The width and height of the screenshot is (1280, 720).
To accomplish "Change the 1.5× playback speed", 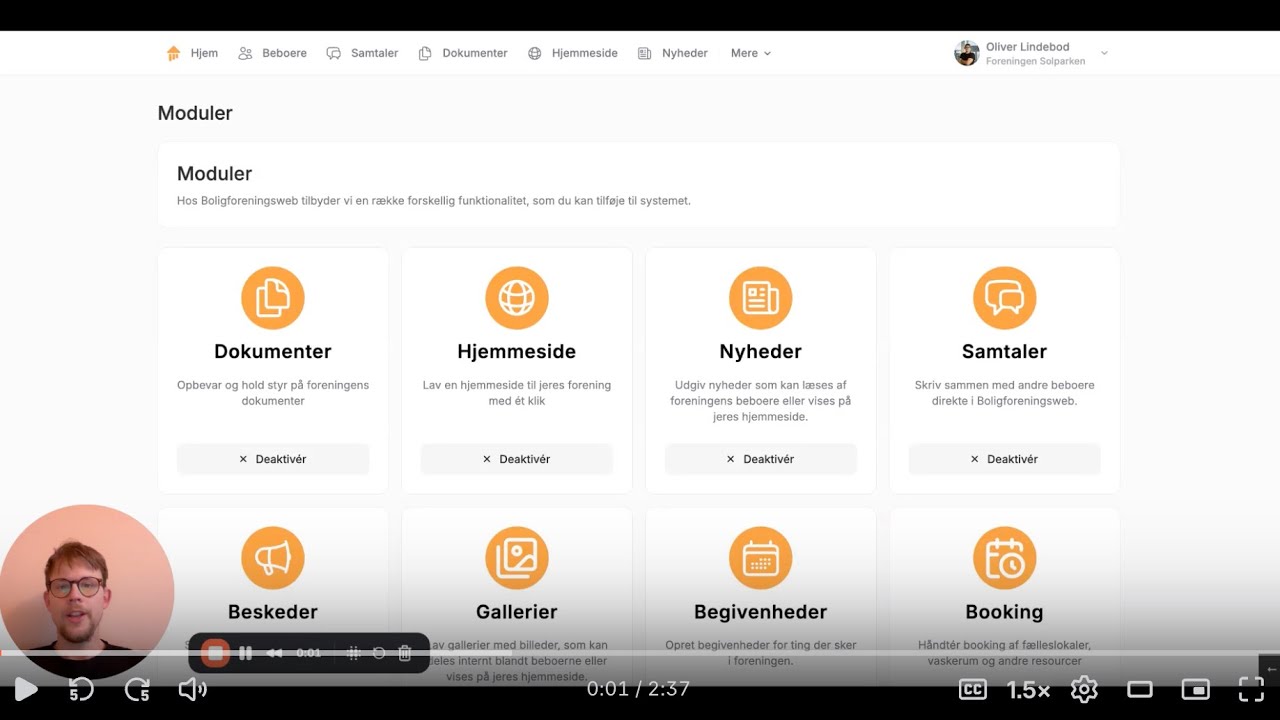I will [x=1028, y=689].
